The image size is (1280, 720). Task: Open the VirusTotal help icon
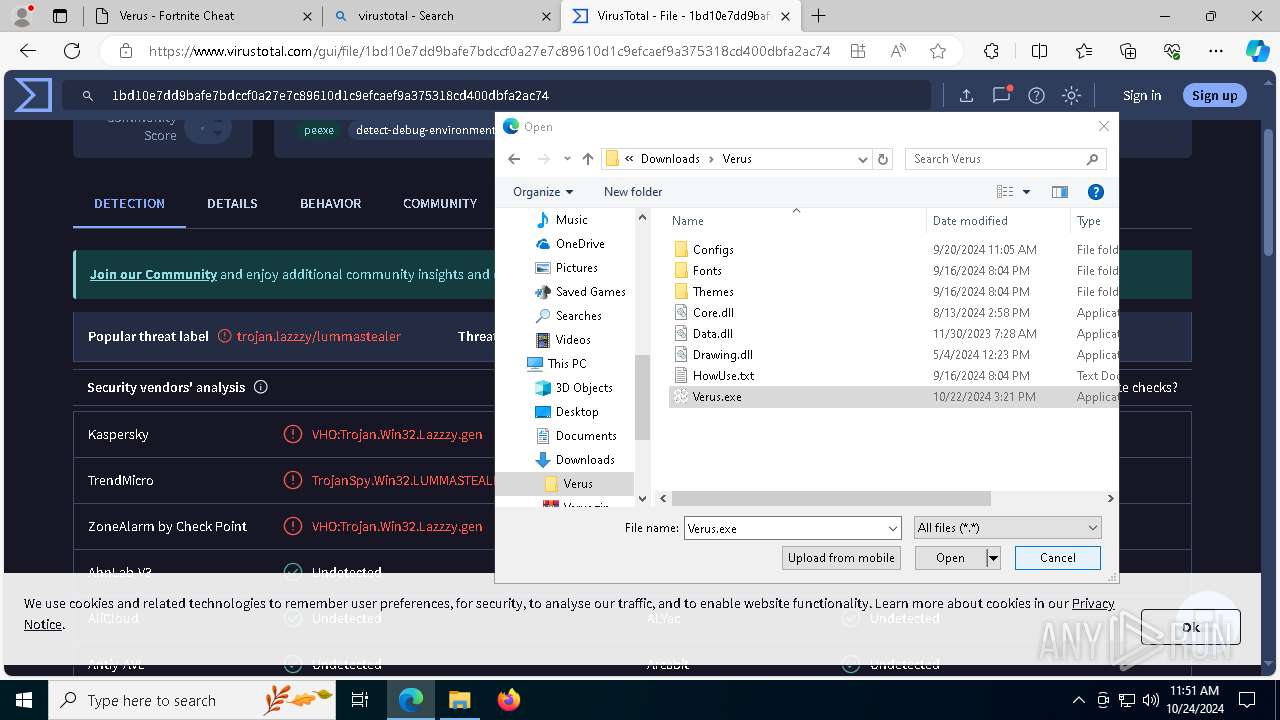click(1036, 95)
